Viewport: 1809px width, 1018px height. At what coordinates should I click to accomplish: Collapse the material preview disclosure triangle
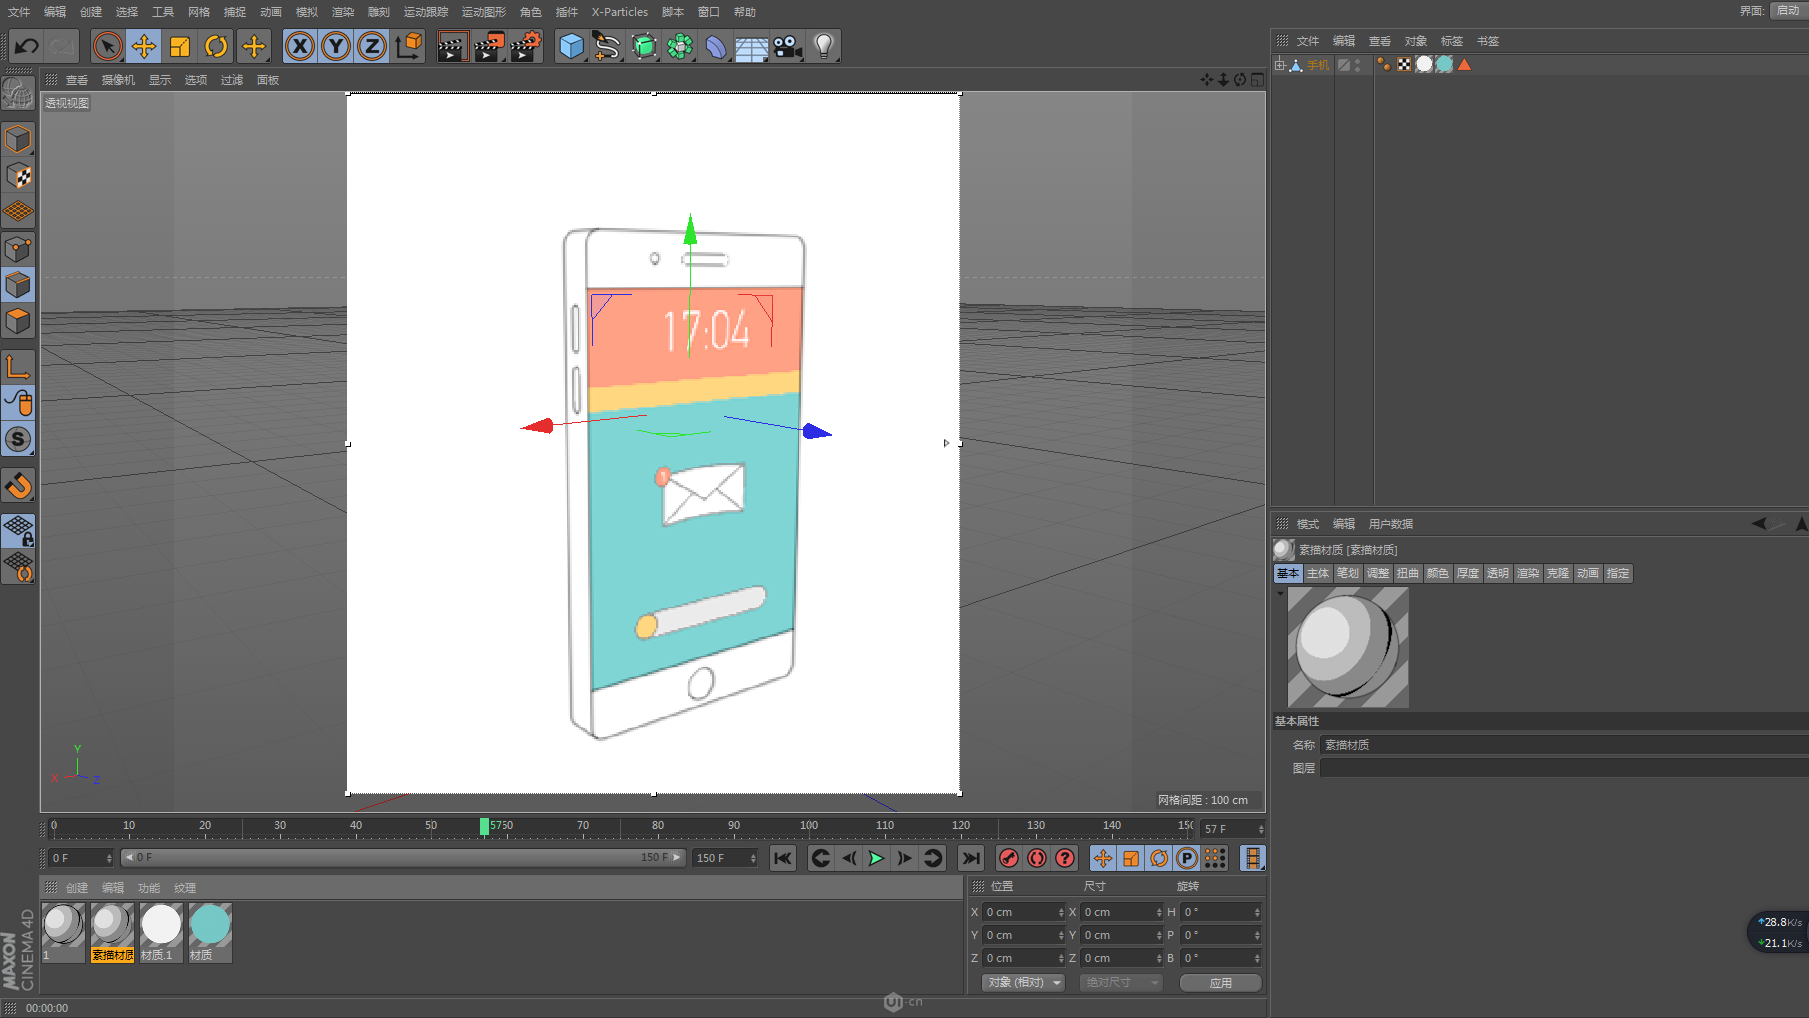(1280, 594)
